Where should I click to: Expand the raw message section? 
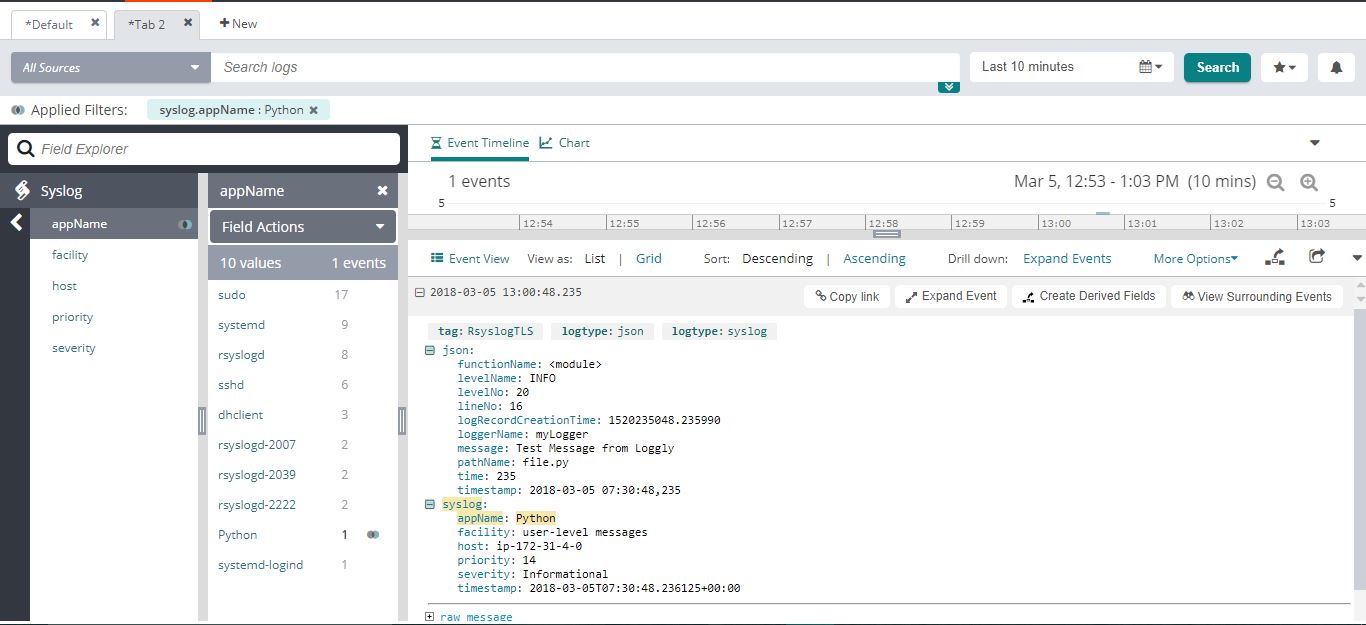tap(430, 617)
